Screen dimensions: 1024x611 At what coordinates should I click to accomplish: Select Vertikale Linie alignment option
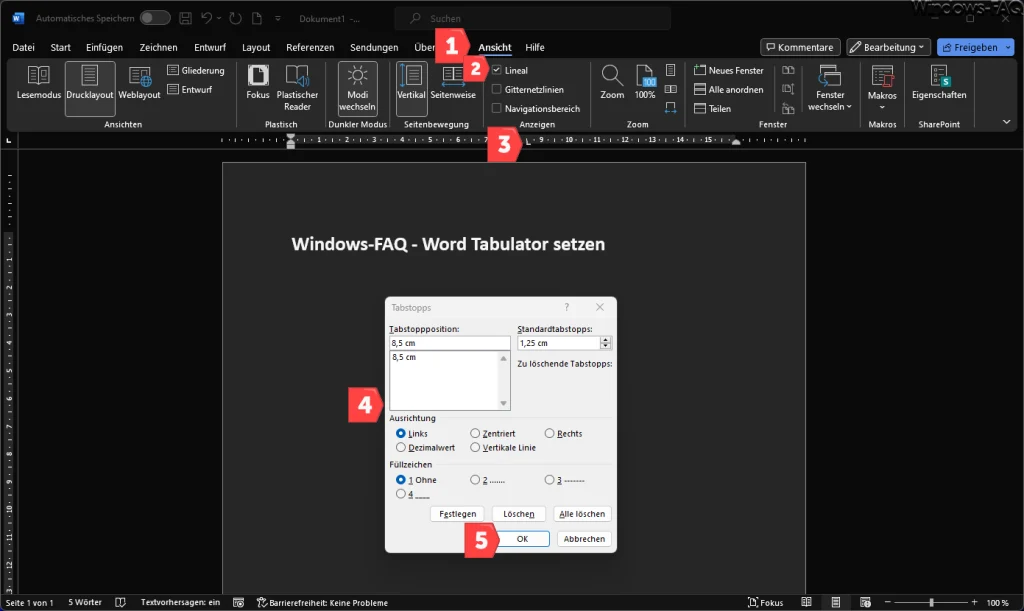pos(475,447)
